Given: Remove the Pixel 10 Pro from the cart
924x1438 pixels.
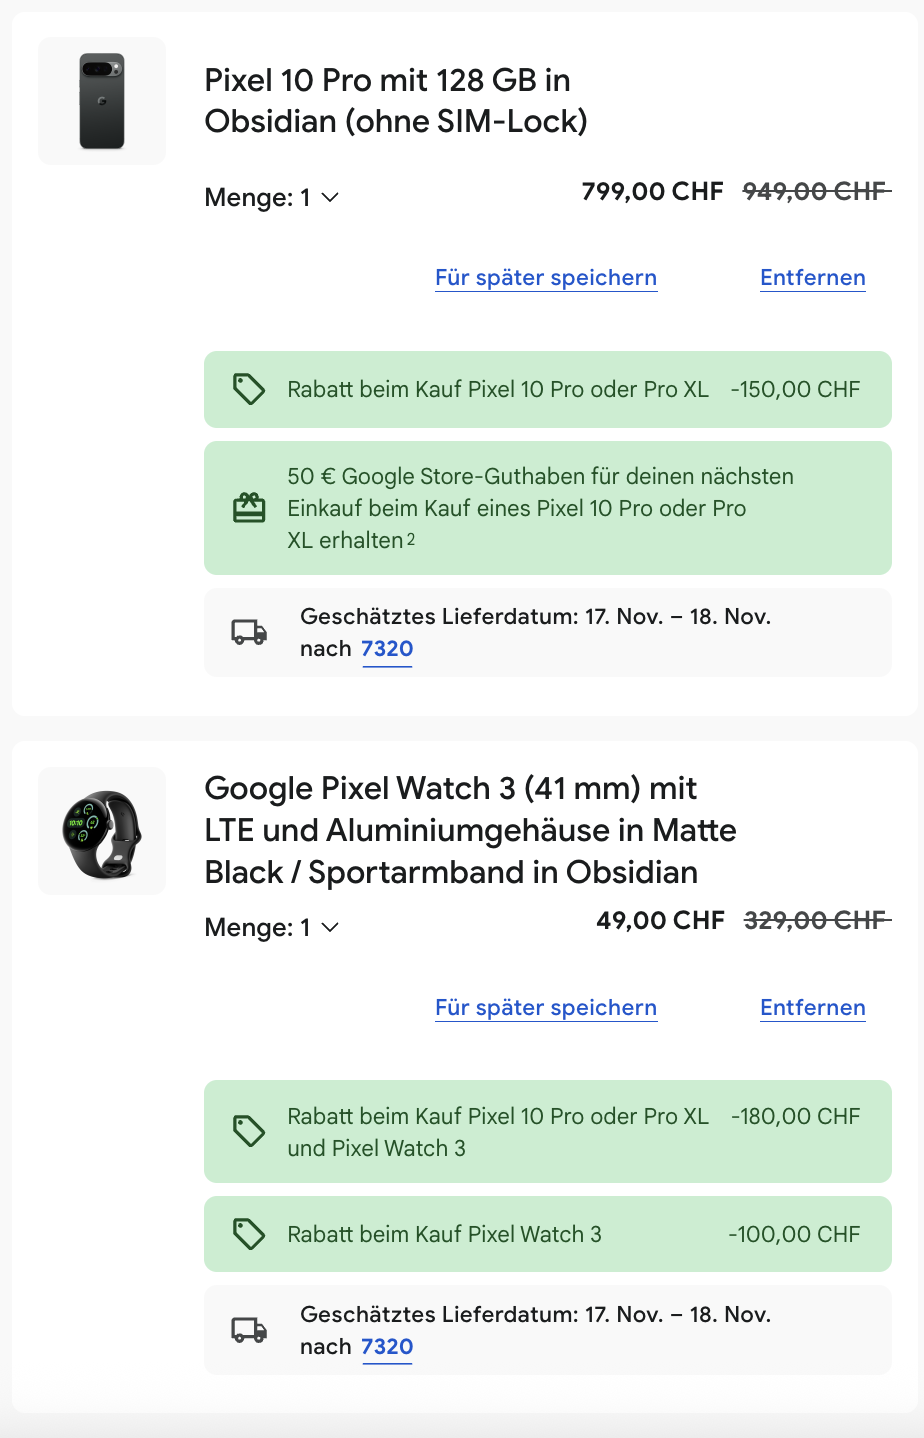Looking at the screenshot, I should point(812,278).
